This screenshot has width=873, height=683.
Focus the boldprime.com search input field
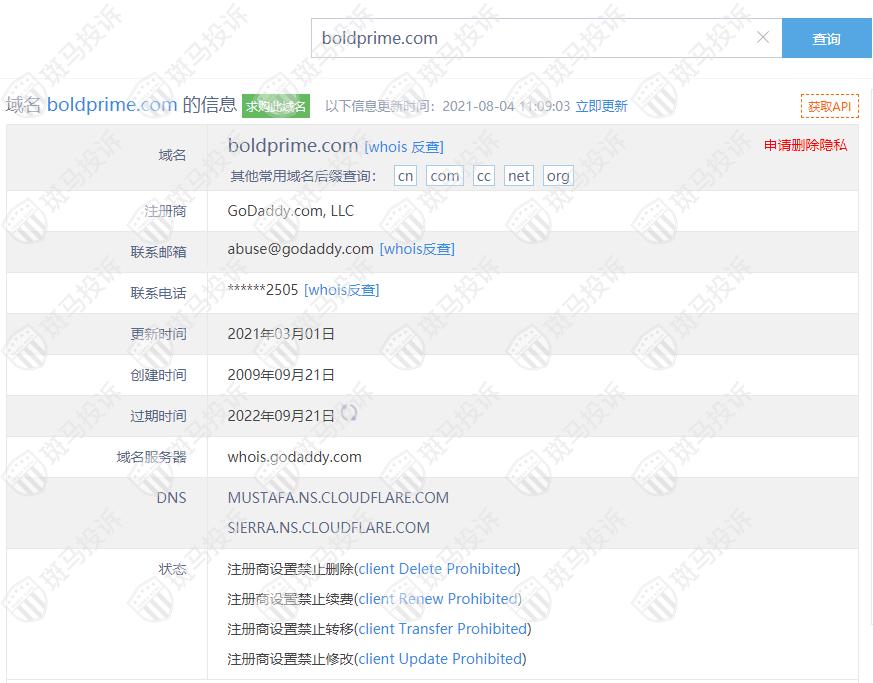(x=530, y=39)
